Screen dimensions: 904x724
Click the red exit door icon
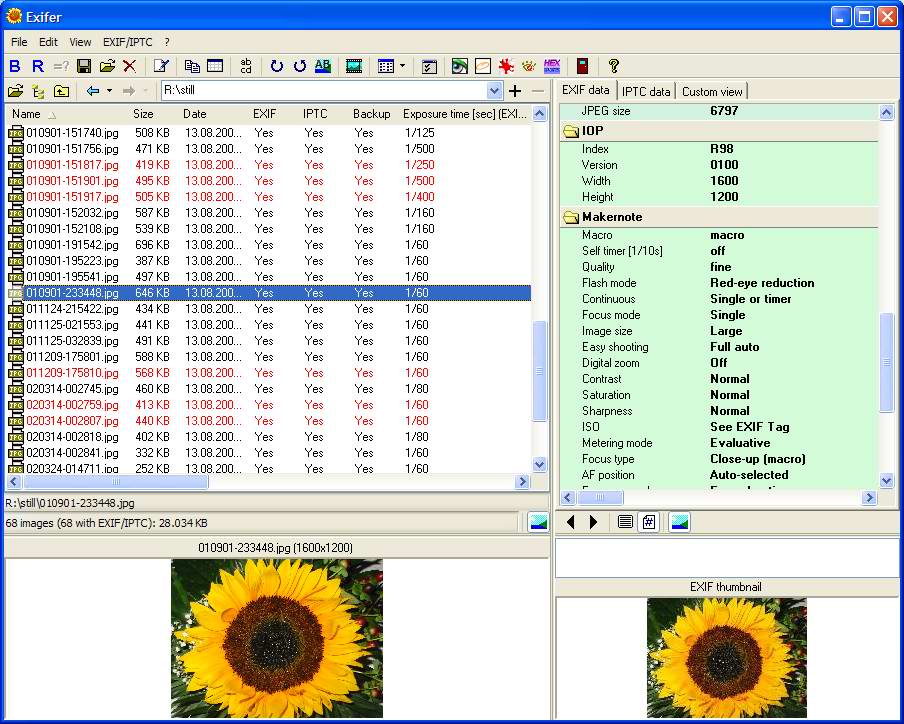[582, 67]
